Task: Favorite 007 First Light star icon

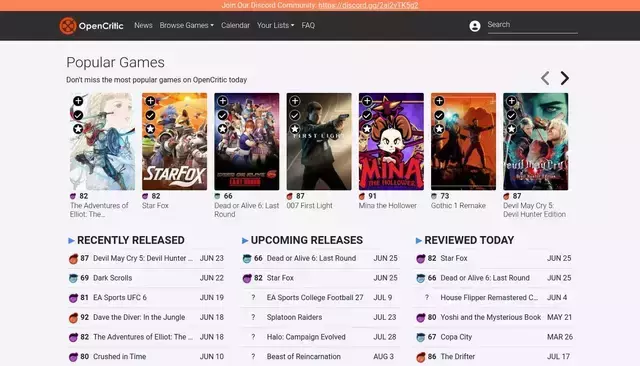Action: click(295, 129)
